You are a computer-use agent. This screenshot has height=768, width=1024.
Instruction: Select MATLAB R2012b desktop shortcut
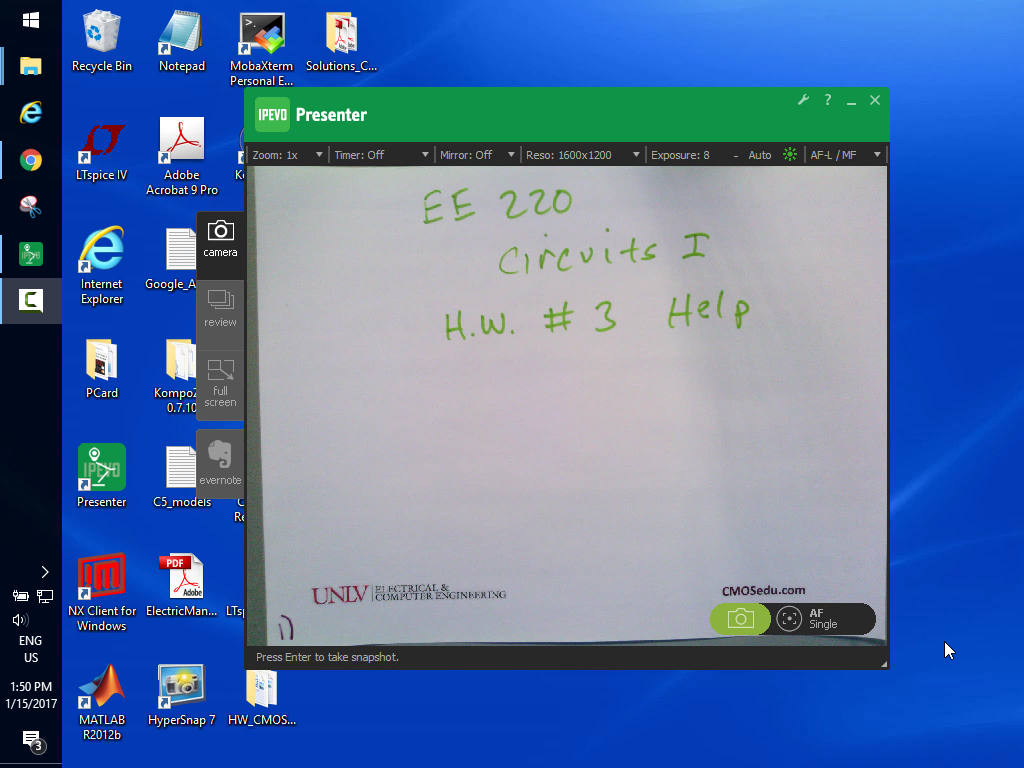click(x=102, y=702)
